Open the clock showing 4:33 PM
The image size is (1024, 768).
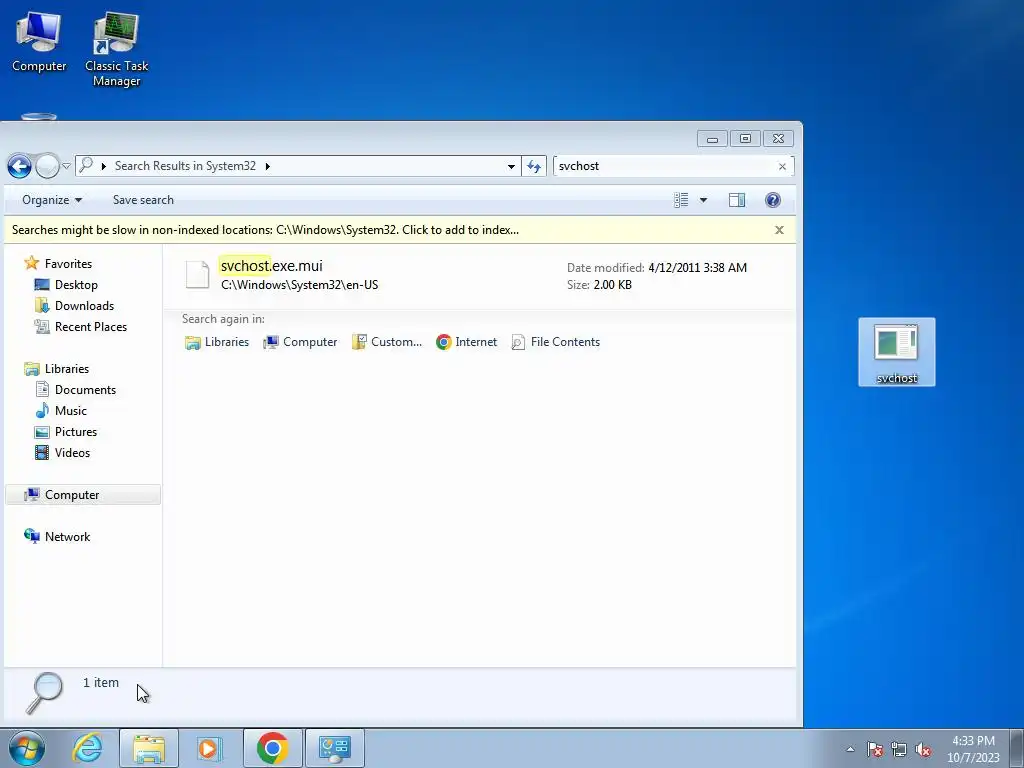click(973, 749)
